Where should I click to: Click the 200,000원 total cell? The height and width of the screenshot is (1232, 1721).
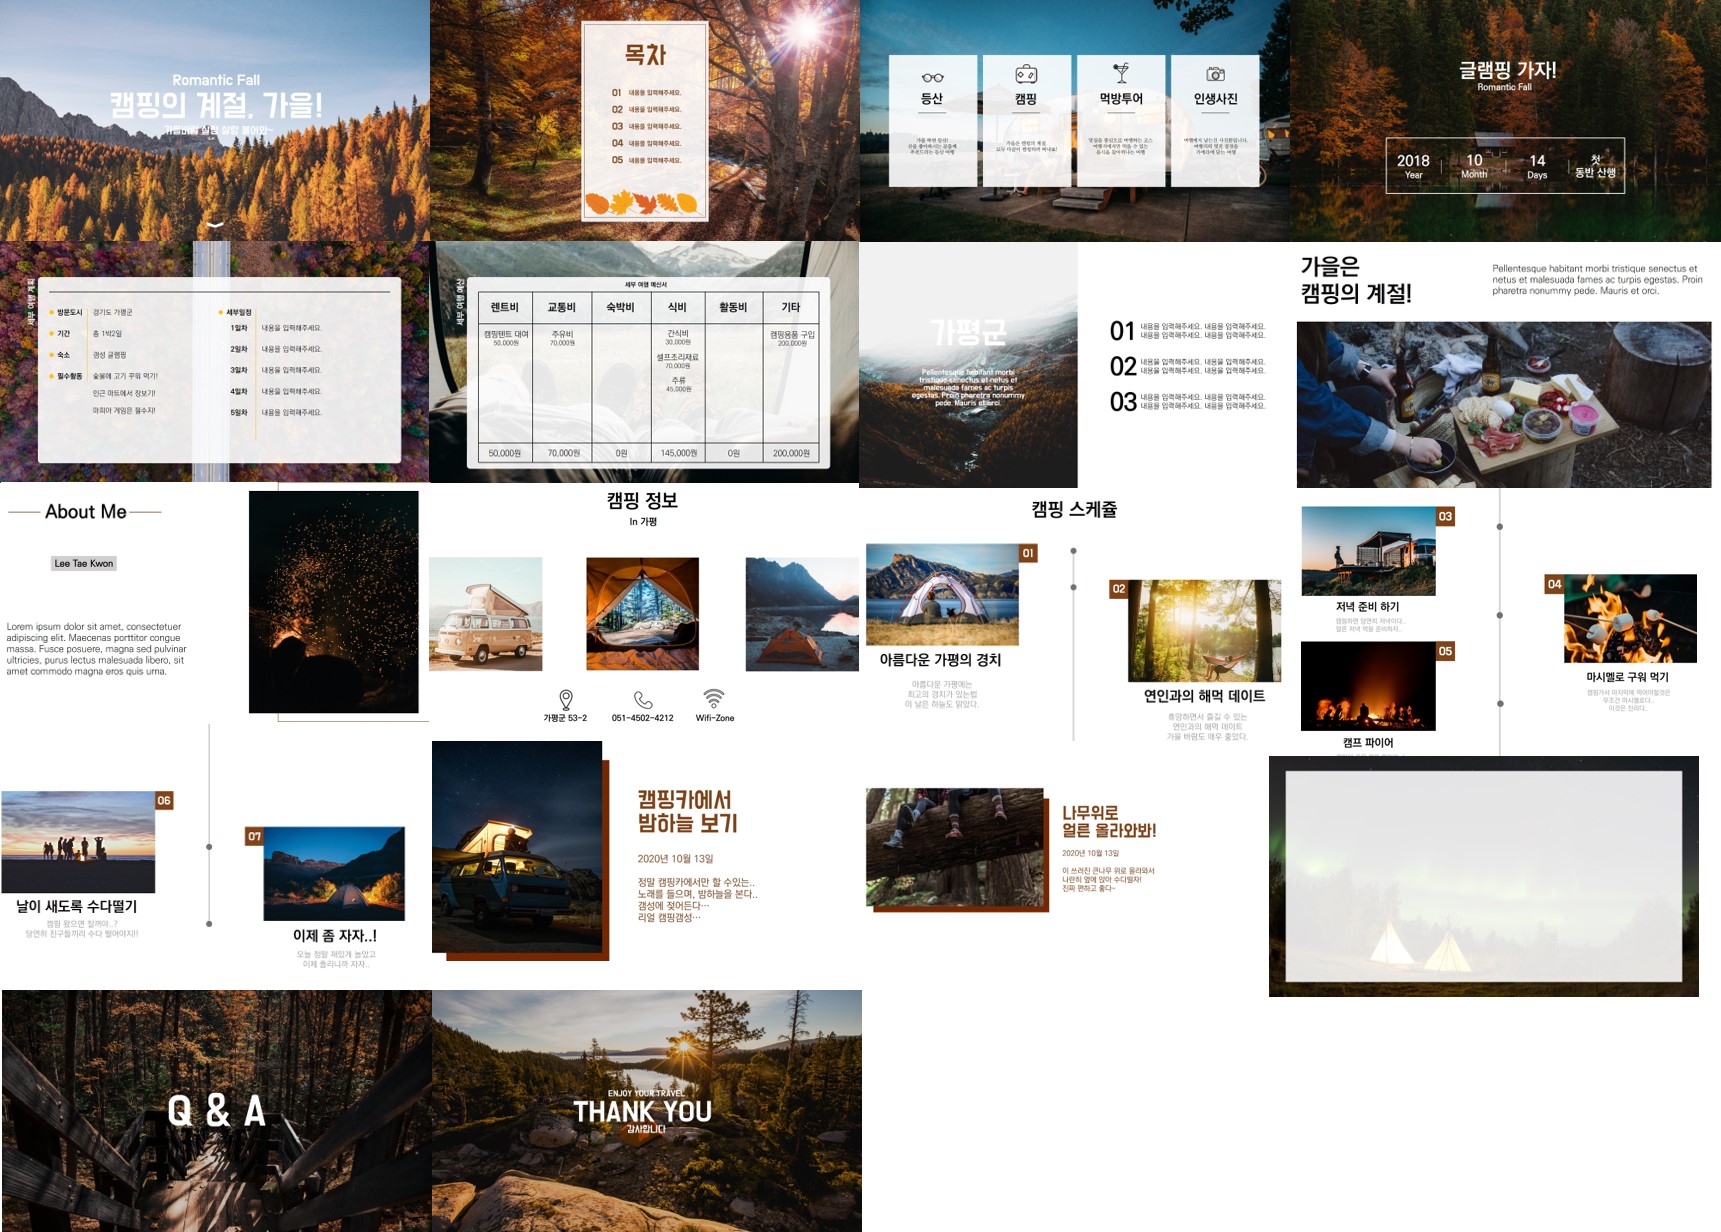(x=791, y=453)
